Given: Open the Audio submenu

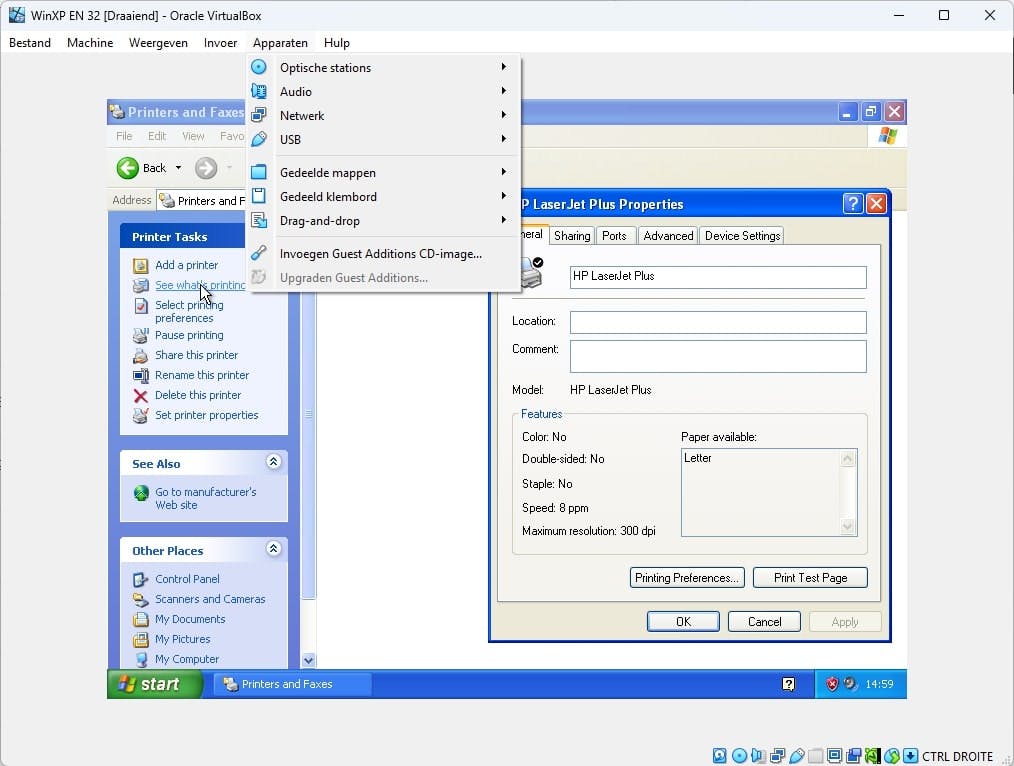Looking at the screenshot, I should [x=383, y=91].
